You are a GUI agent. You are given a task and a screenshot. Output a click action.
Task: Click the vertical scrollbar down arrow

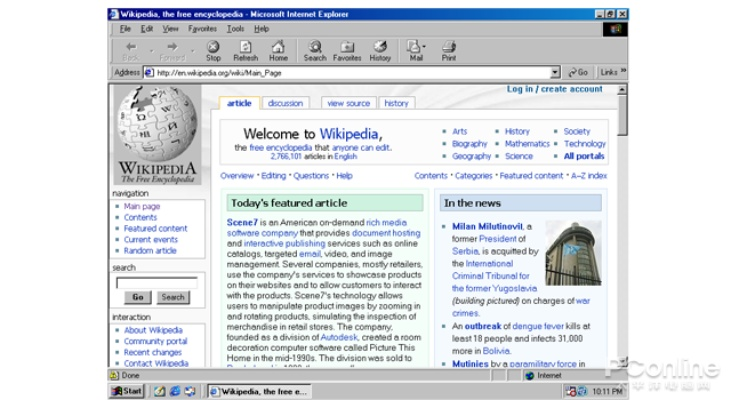point(623,361)
